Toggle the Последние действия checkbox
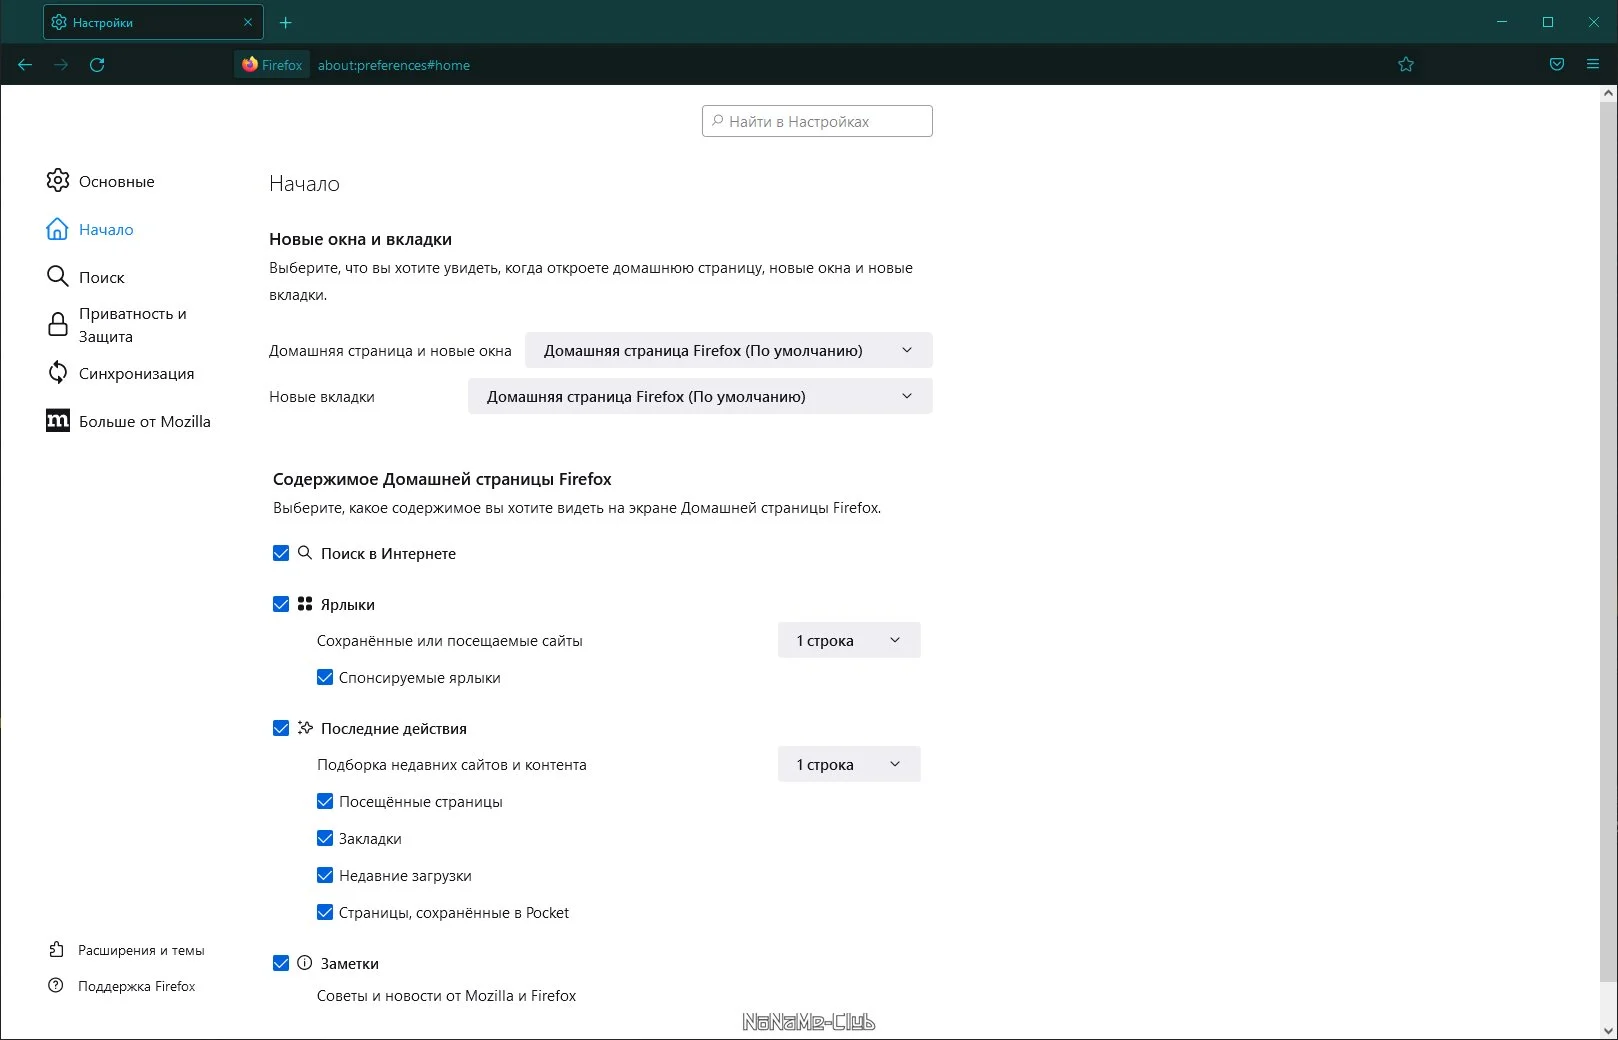 281,728
